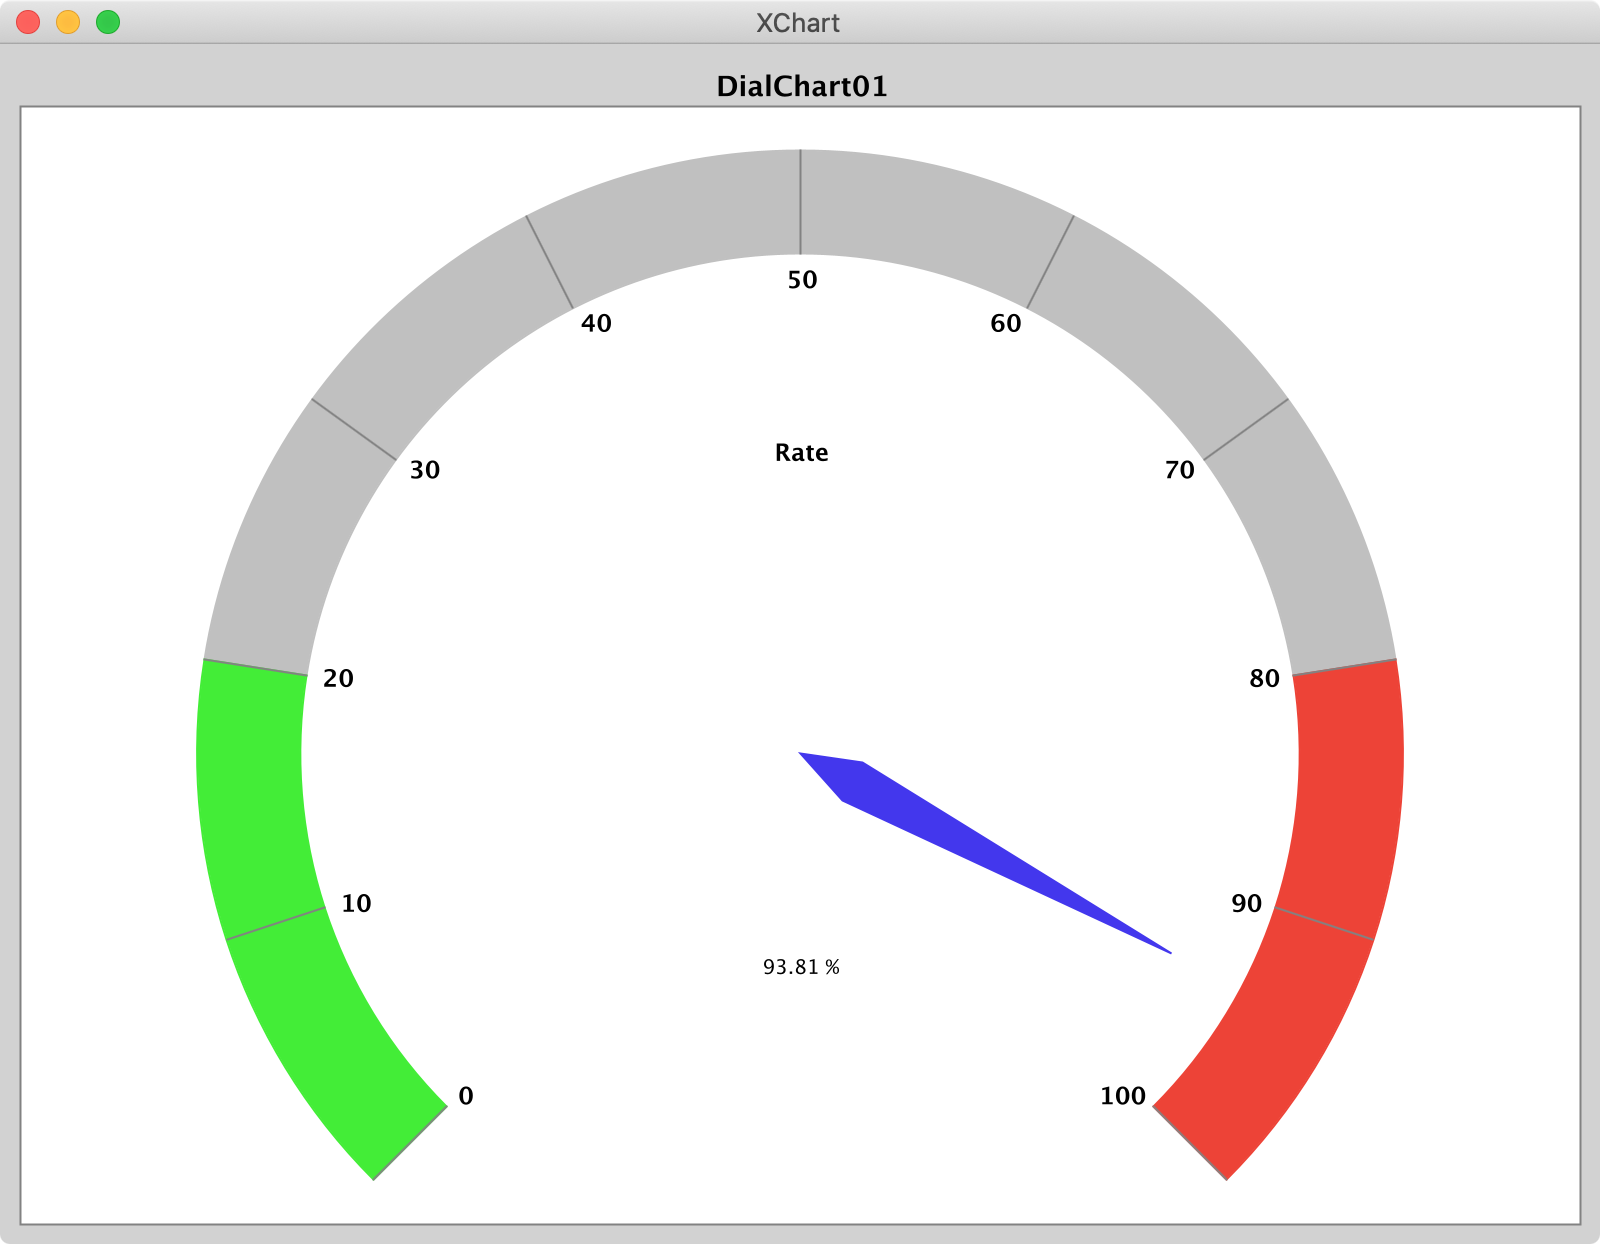Click the 93.81 % value readout
Screen dimensions: 1600x1244
801,967
